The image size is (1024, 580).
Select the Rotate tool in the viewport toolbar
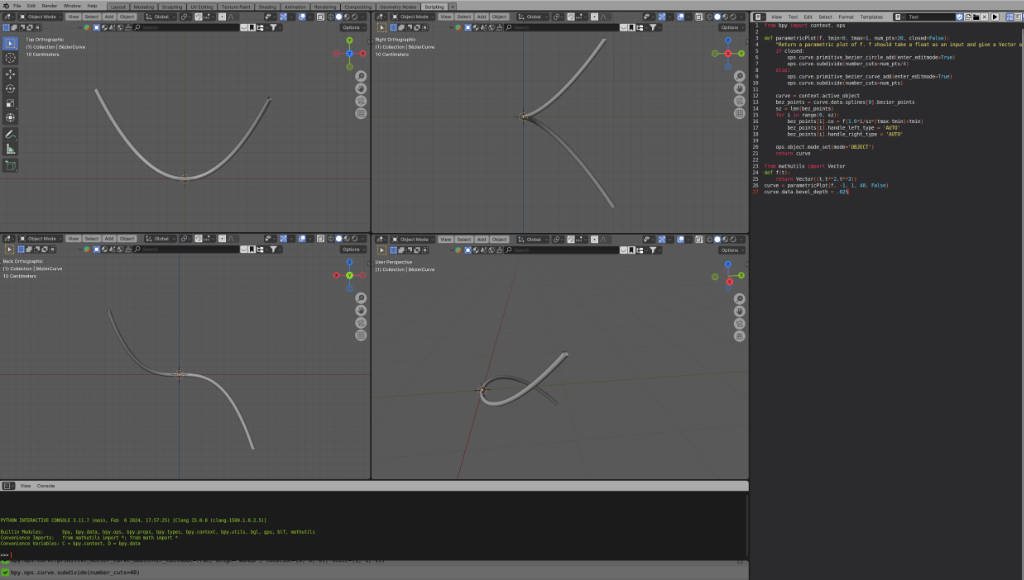click(10, 89)
